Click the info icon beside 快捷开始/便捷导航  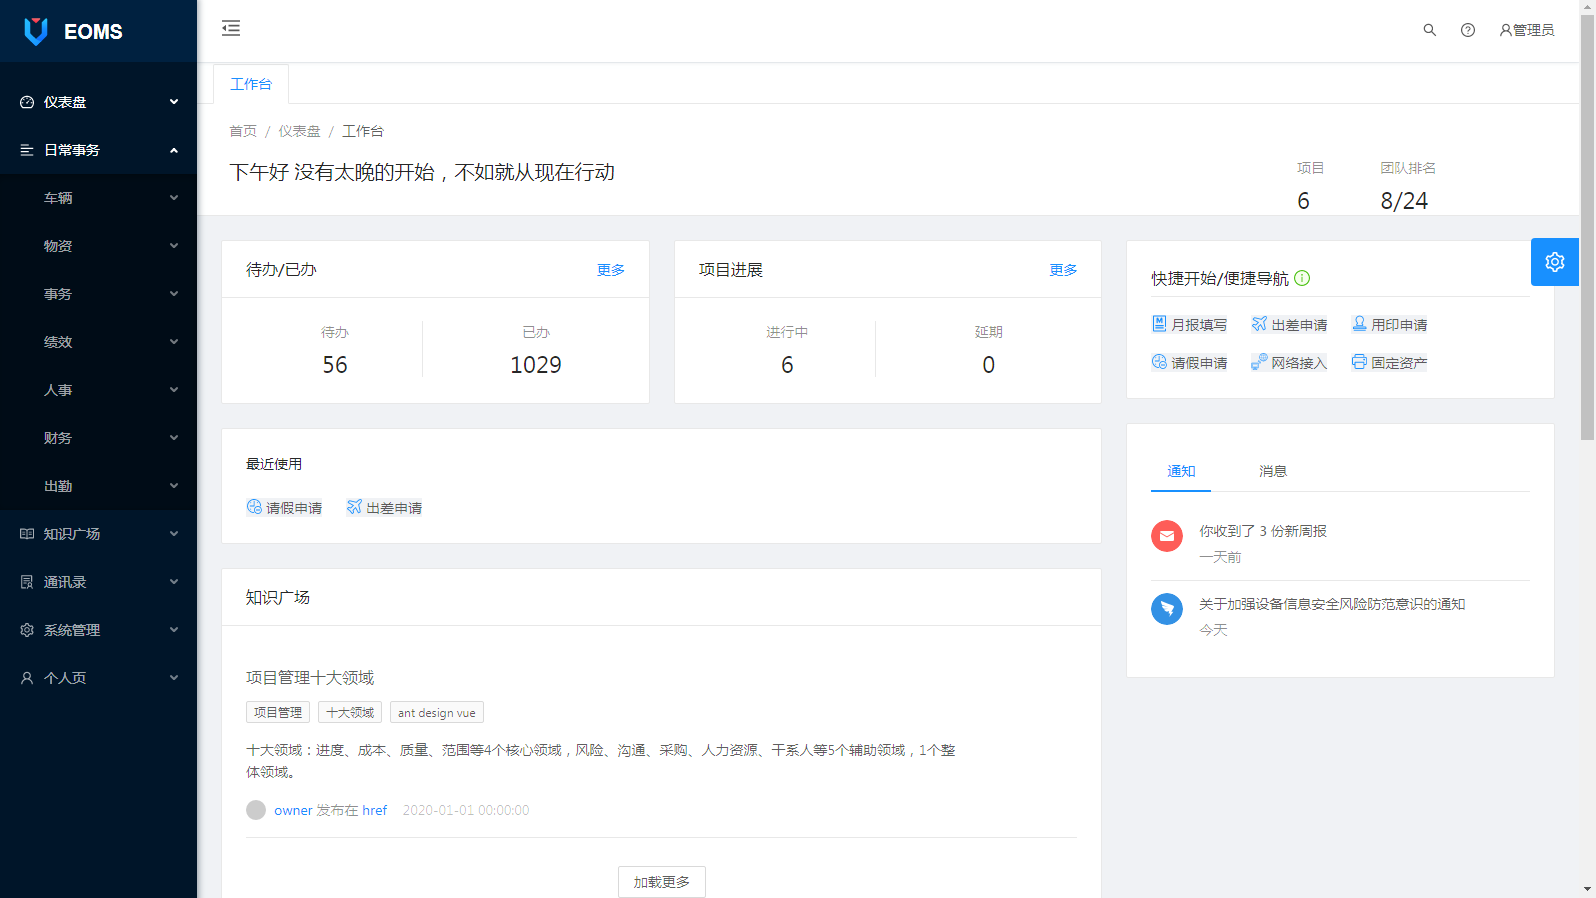[1302, 278]
